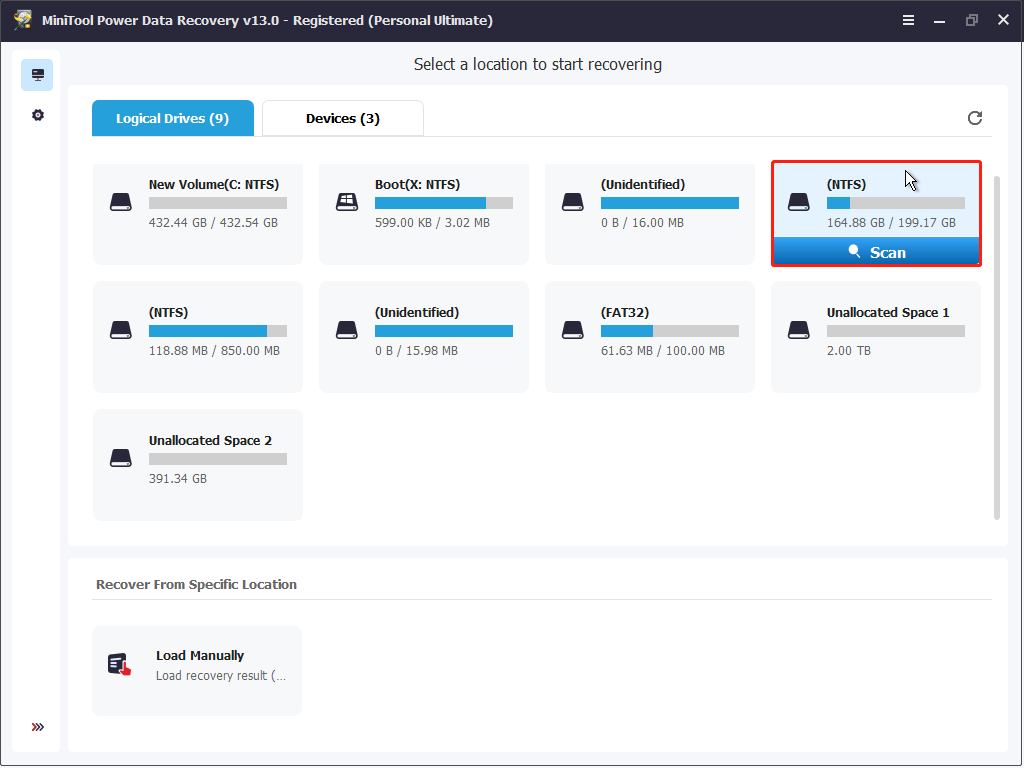The image size is (1024, 768).
Task: Click the "Unallocated Space 2" label
Action: click(x=210, y=441)
